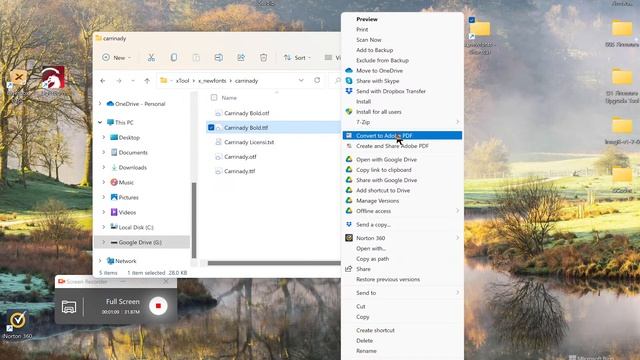Refresh the carnnady folder view

[x=317, y=80]
